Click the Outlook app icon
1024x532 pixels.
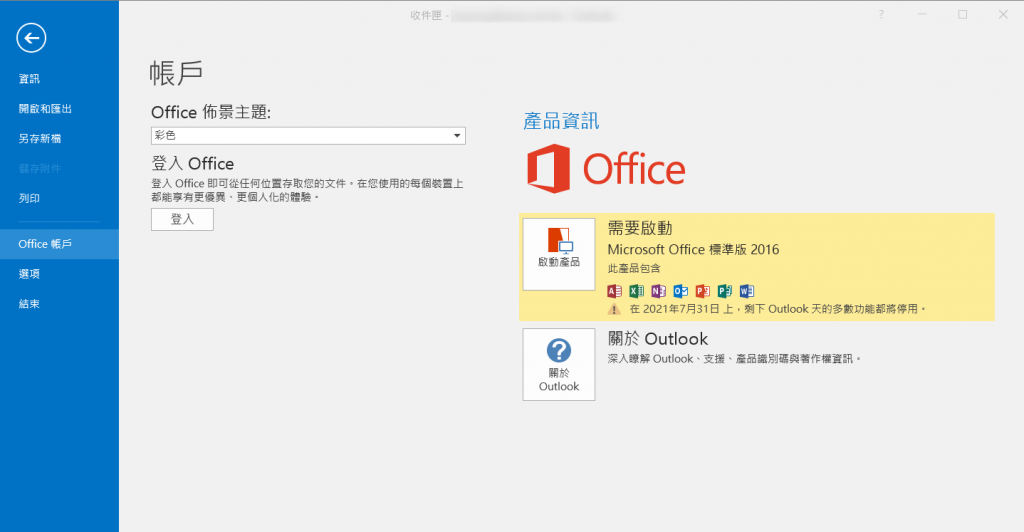click(680, 291)
